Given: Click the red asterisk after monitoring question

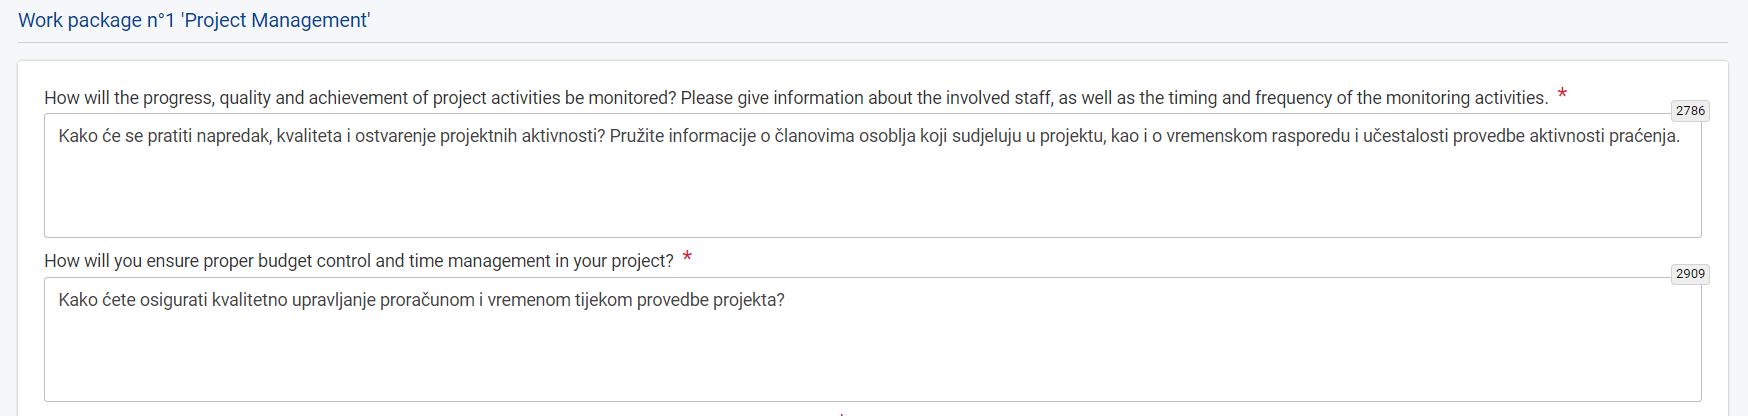Looking at the screenshot, I should coord(1562,95).
